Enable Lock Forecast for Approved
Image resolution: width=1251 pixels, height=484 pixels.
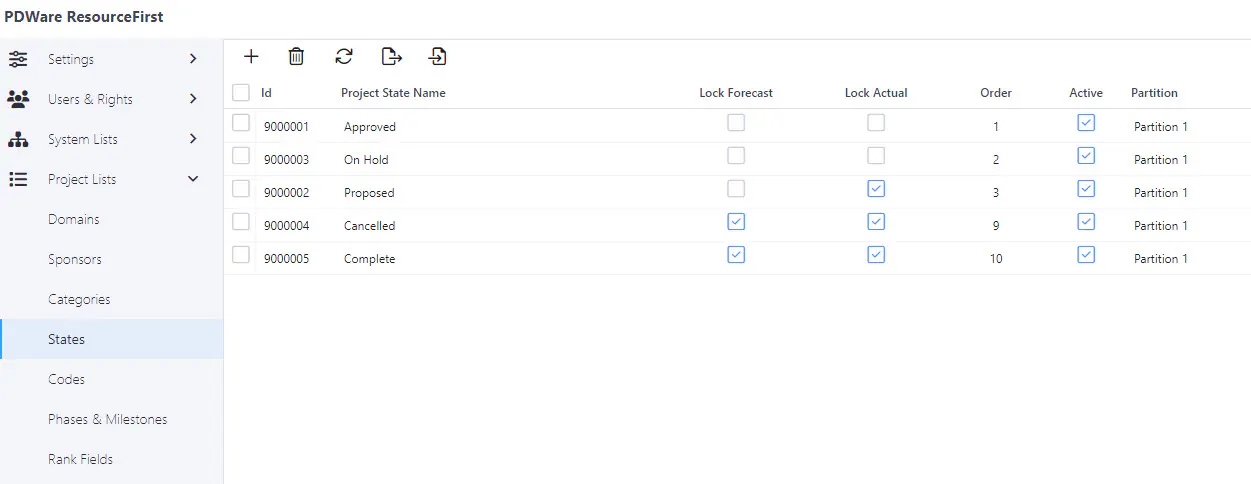(x=736, y=123)
